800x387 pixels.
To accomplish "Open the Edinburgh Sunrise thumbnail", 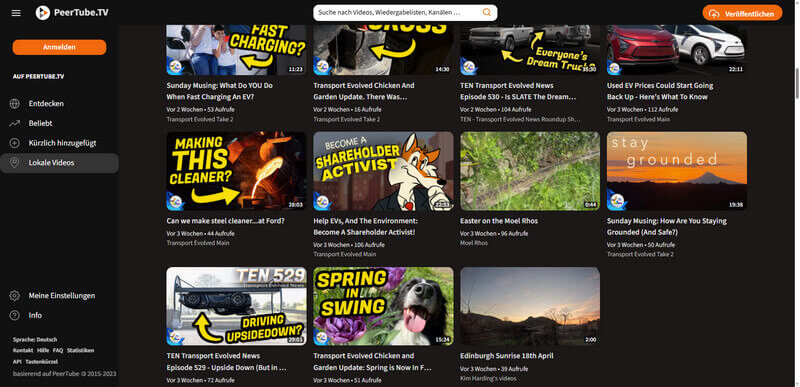I will pyautogui.click(x=530, y=306).
